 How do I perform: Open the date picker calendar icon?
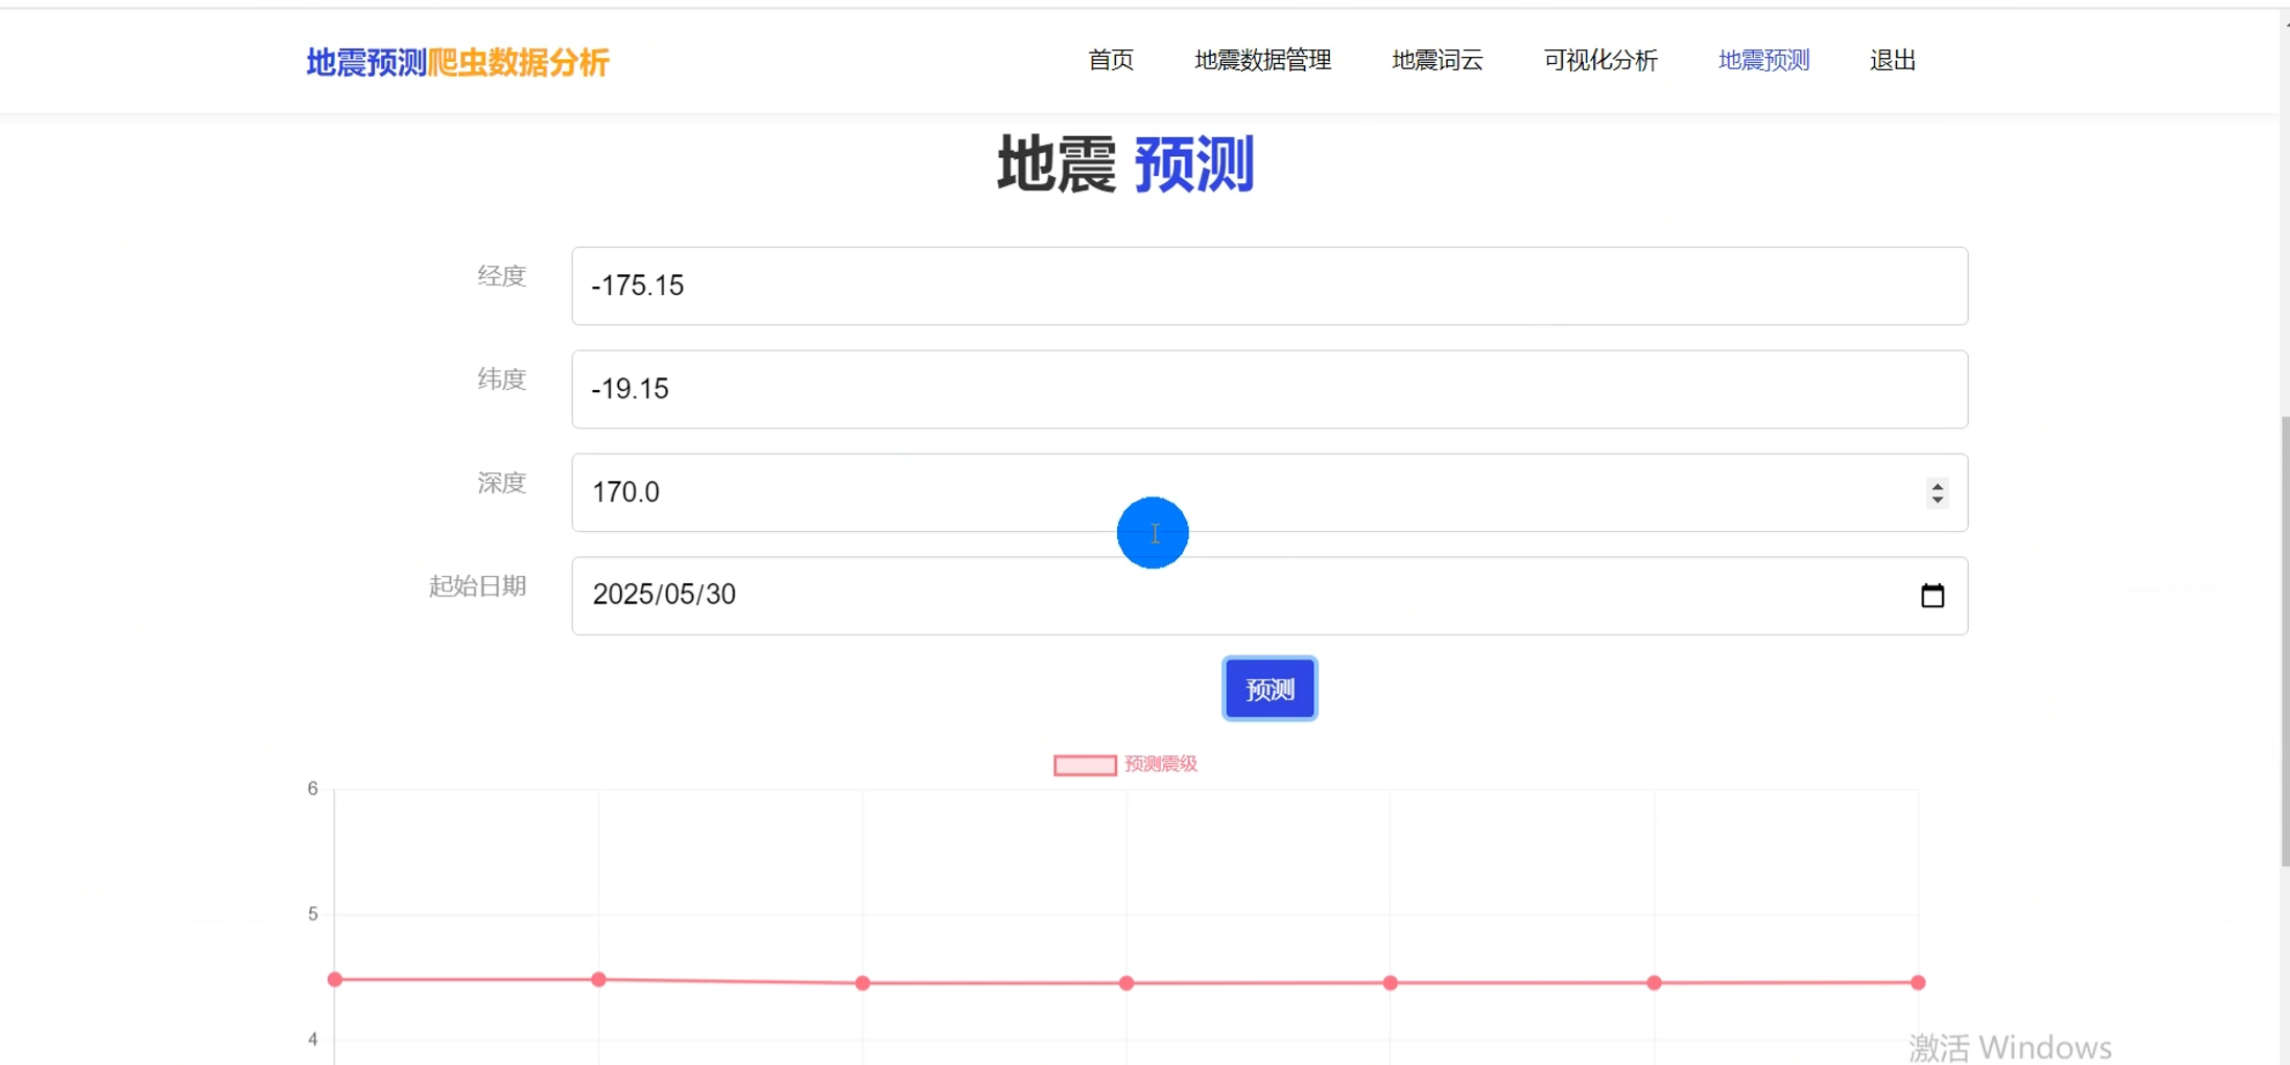tap(1934, 595)
